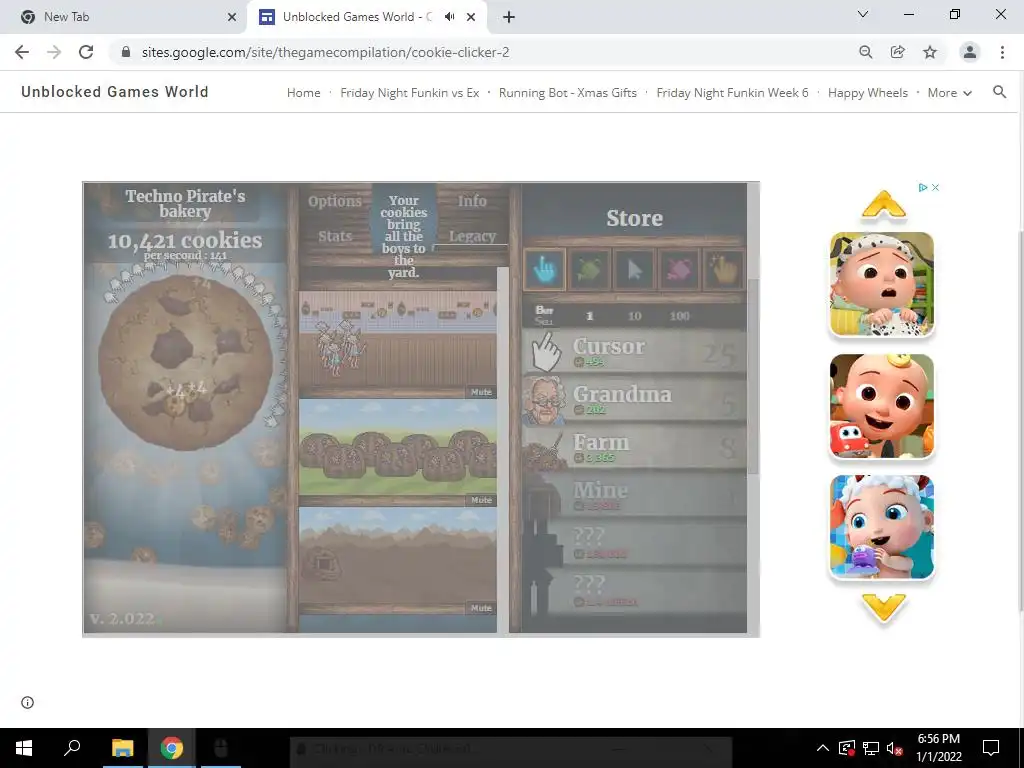This screenshot has height=768, width=1024.
Task: Mute the tab via speaker icon
Action: [x=449, y=17]
